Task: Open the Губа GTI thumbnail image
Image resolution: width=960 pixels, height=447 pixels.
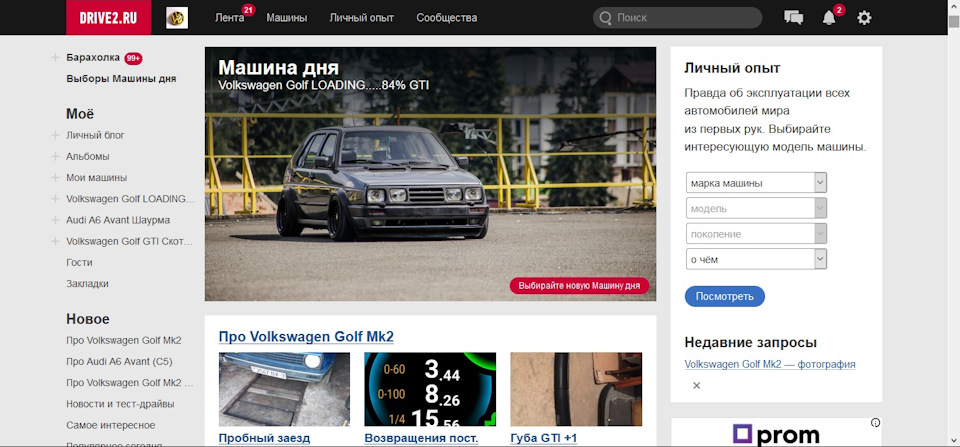Action: point(576,389)
